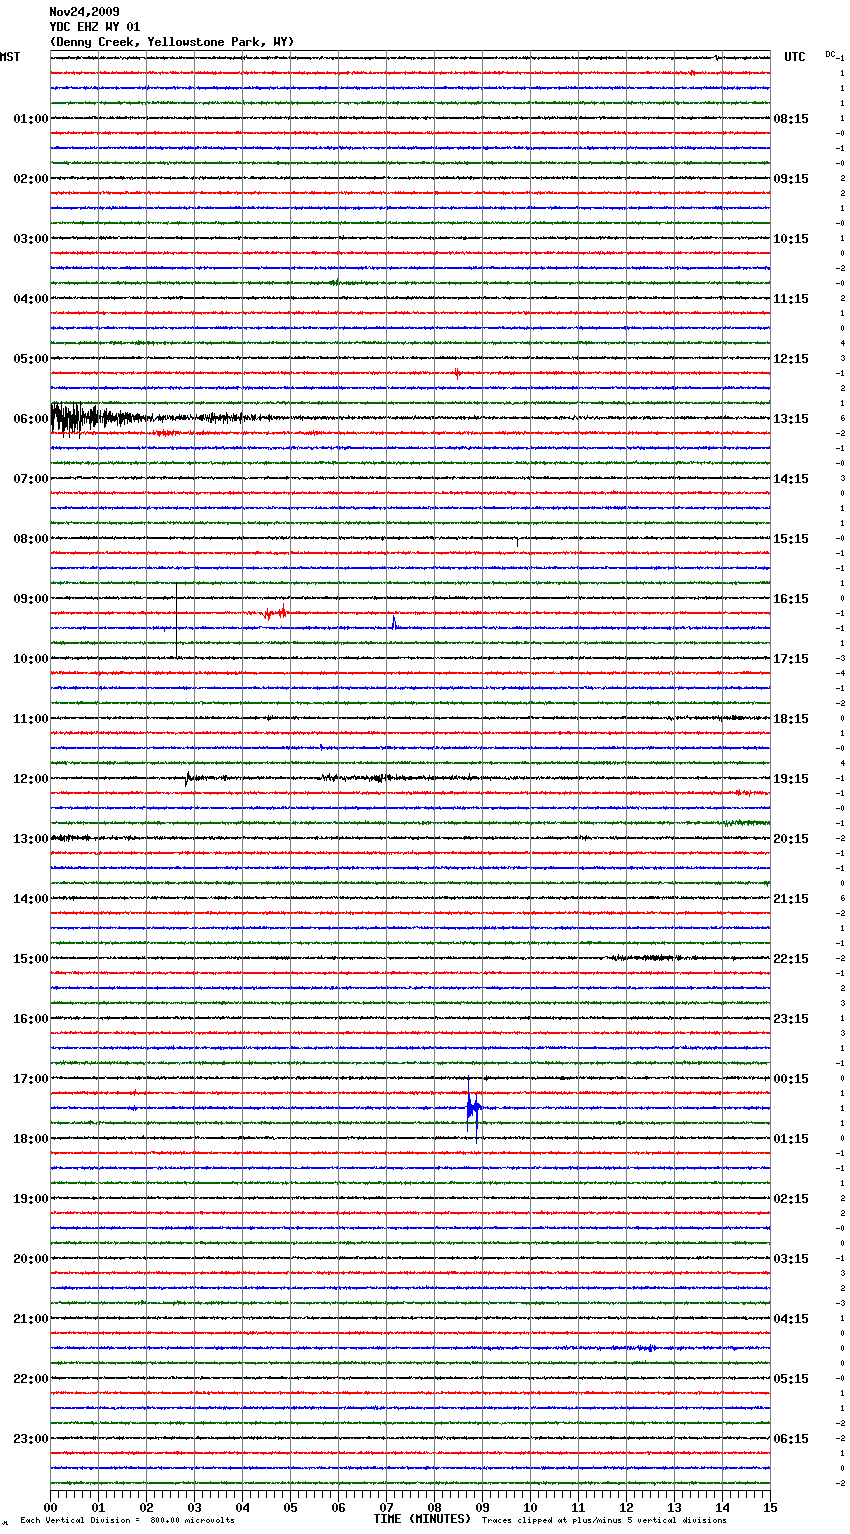This screenshot has height=1534, width=850.
Task: Click the 11:15 UTC time label
Action: tap(791, 299)
